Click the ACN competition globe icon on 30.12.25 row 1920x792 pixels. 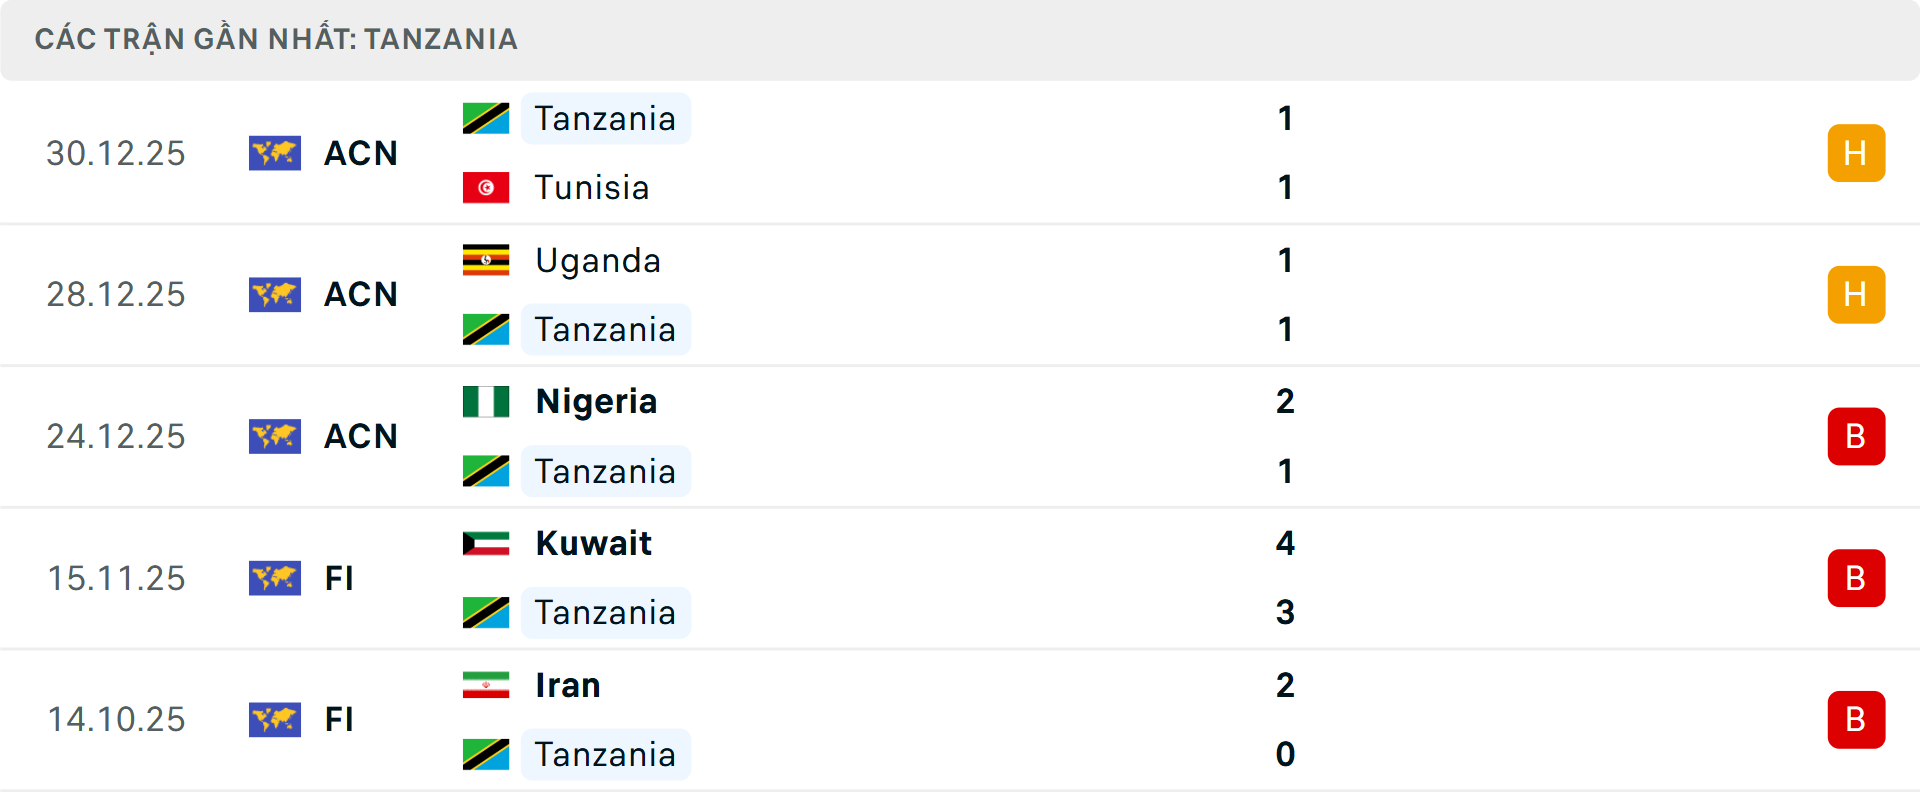coord(275,153)
